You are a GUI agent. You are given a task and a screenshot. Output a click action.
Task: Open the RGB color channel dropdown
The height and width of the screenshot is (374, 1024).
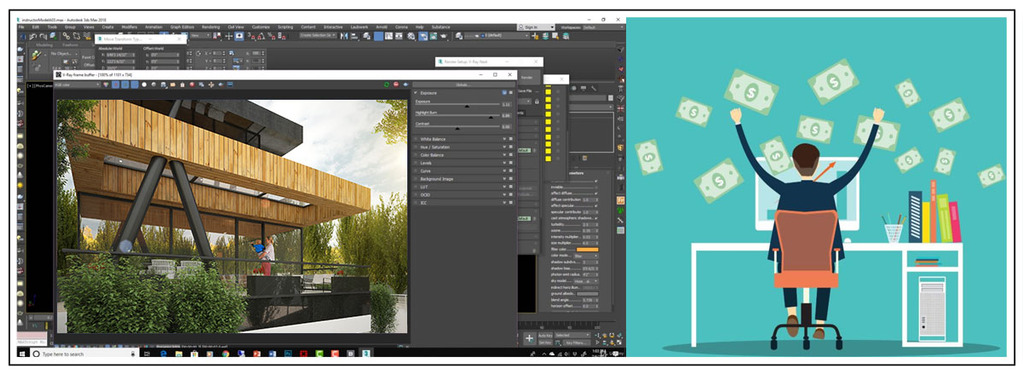pyautogui.click(x=78, y=84)
